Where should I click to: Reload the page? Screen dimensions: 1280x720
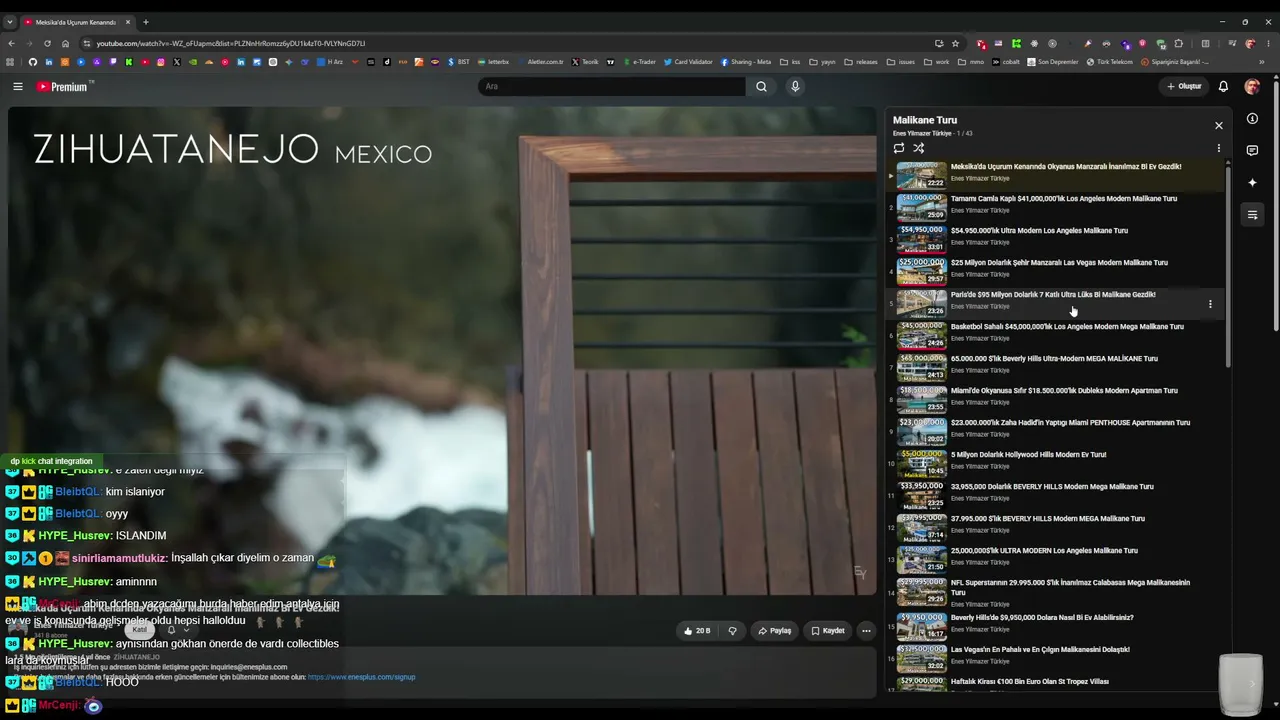point(47,43)
